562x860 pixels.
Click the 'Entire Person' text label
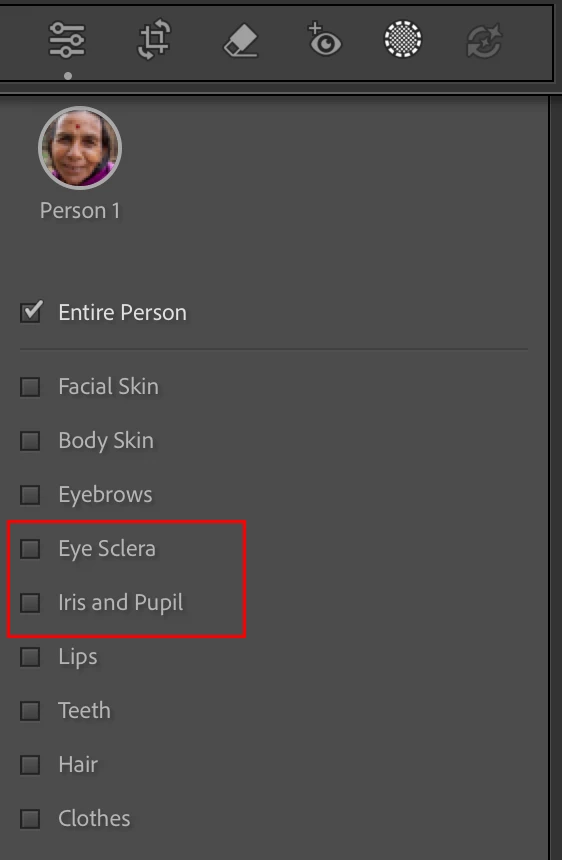[x=123, y=313]
